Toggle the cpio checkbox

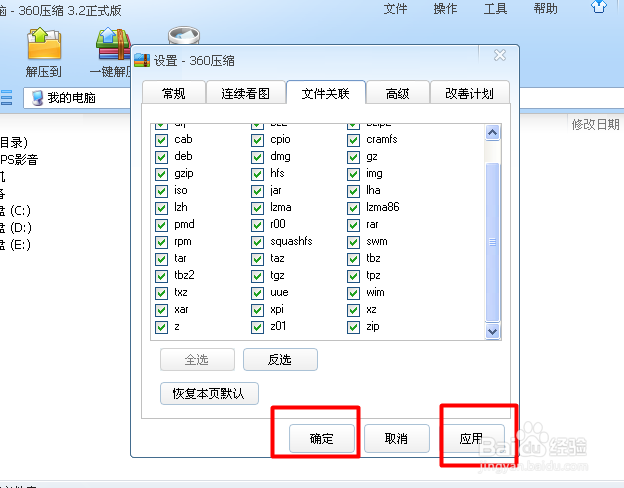click(257, 140)
